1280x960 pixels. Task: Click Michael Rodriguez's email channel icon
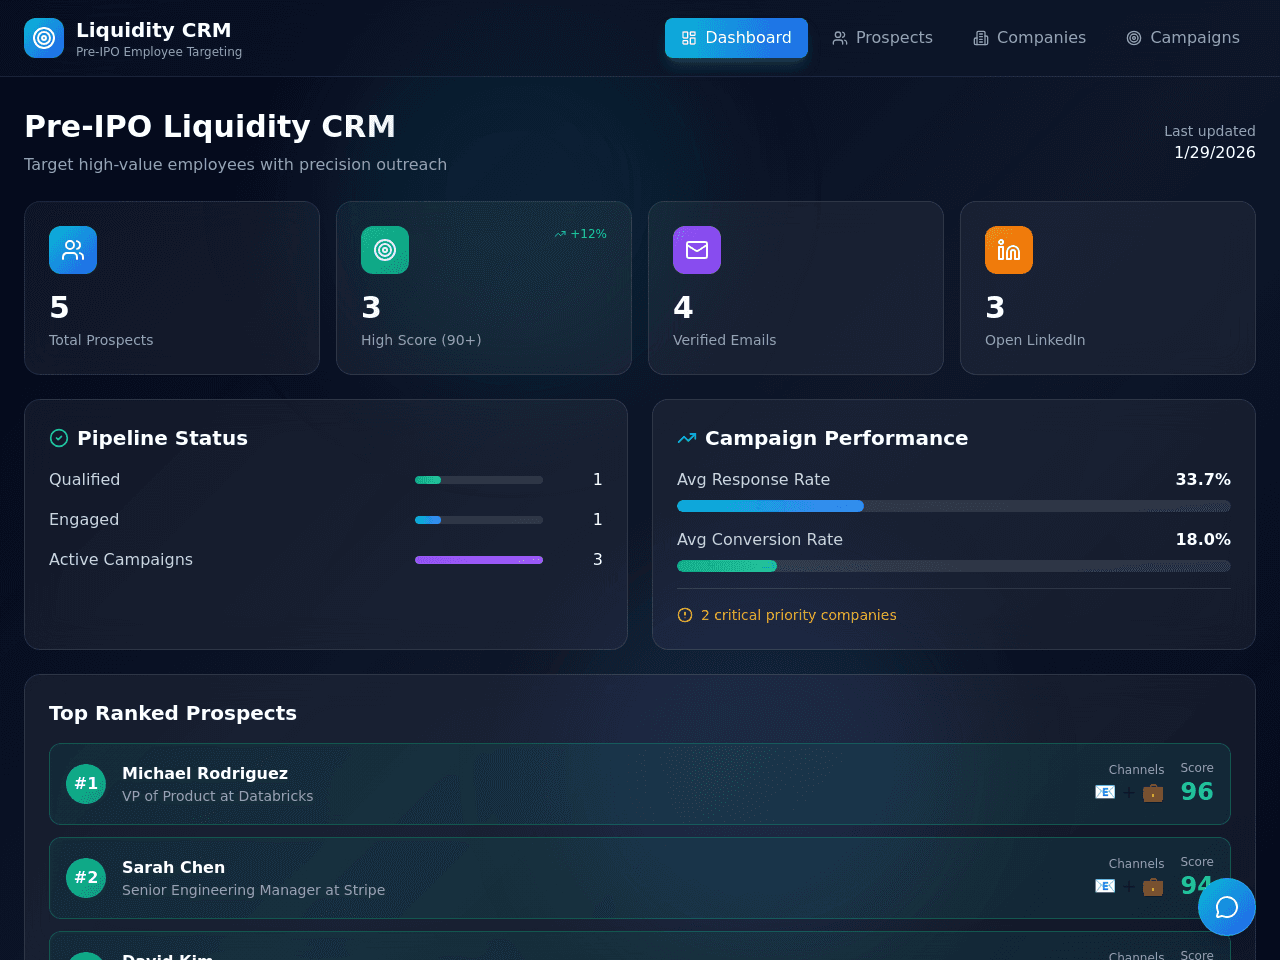point(1105,792)
